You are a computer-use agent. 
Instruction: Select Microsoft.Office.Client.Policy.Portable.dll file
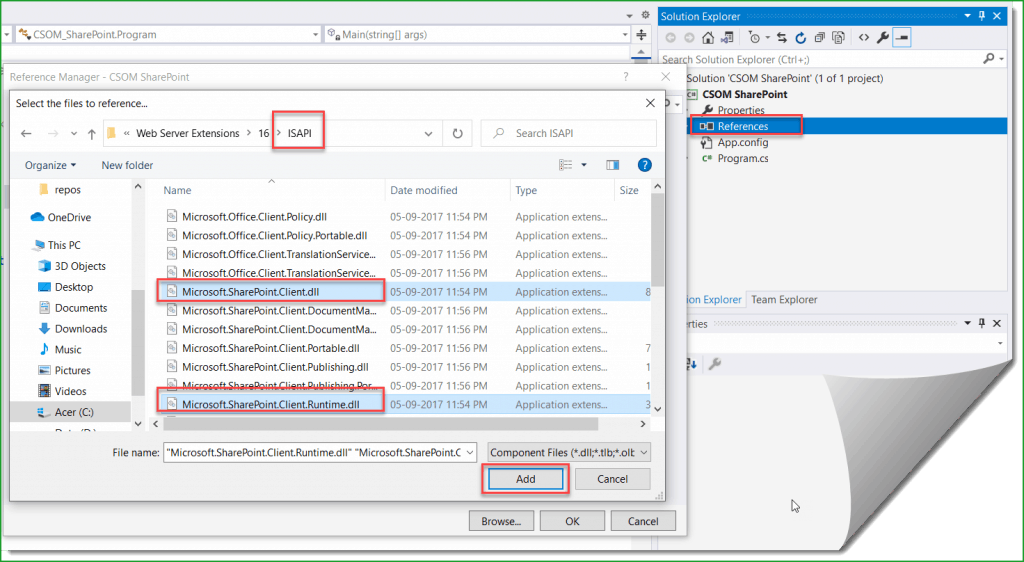click(274, 236)
